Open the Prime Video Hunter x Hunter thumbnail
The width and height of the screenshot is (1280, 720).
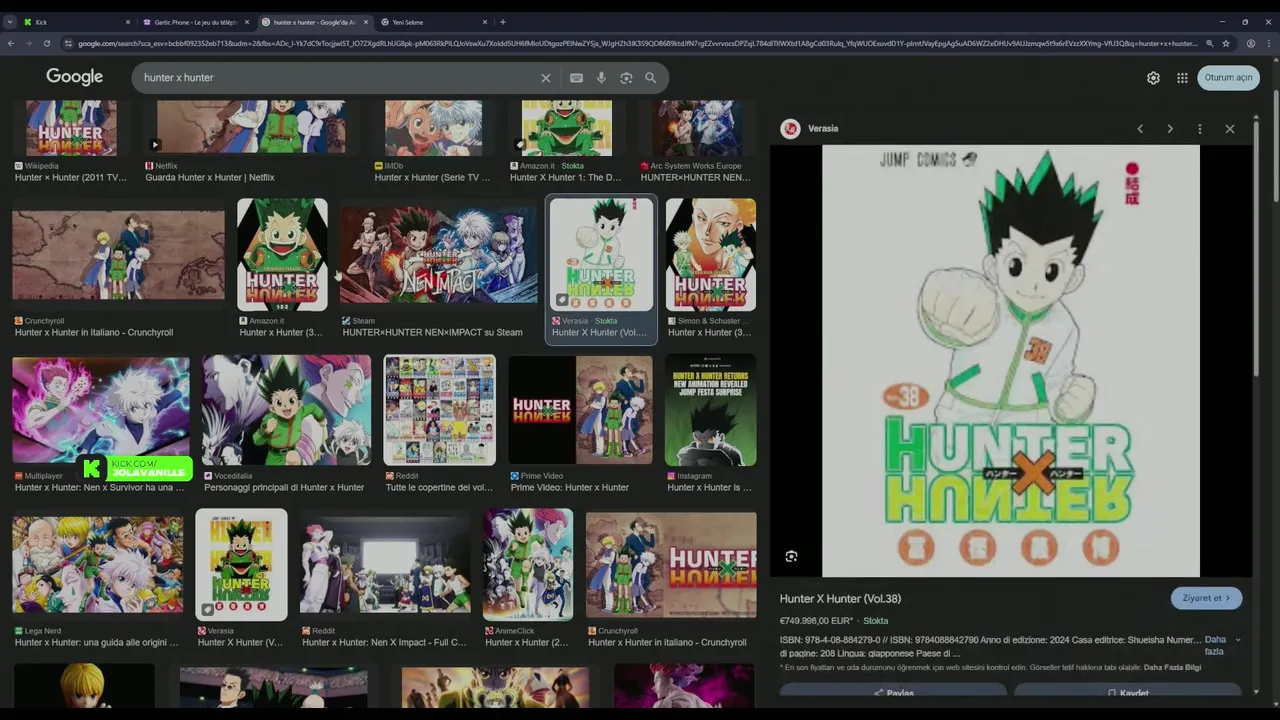pos(580,409)
